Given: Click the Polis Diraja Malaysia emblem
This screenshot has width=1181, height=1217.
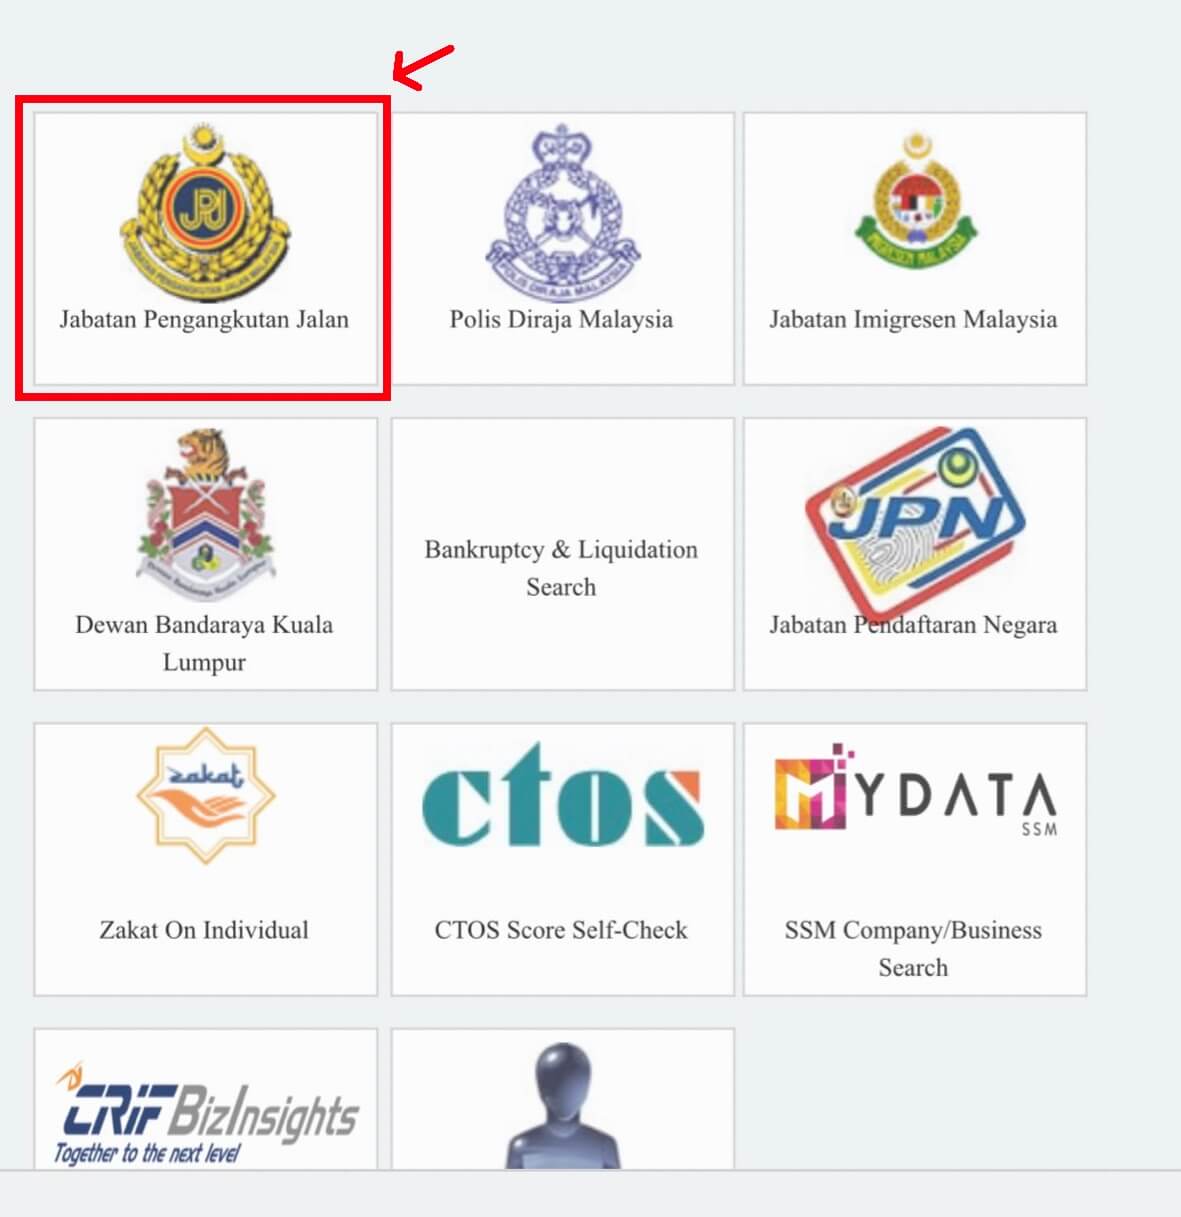Looking at the screenshot, I should (561, 210).
